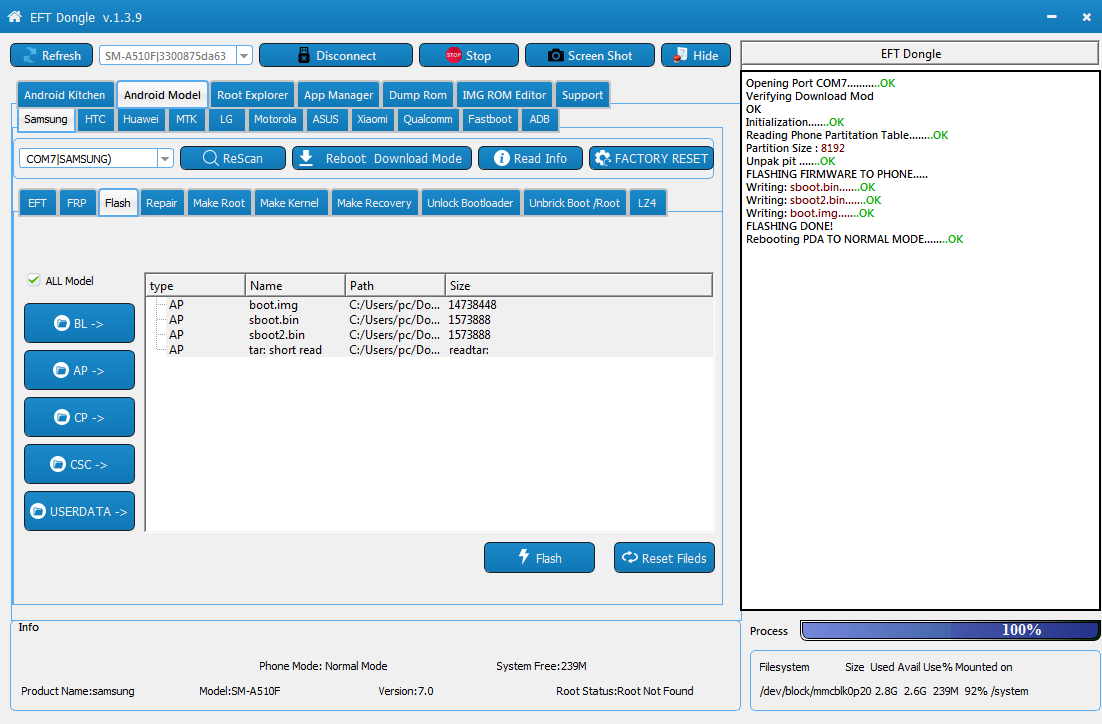
Task: Select the MTK tab
Action: (186, 119)
